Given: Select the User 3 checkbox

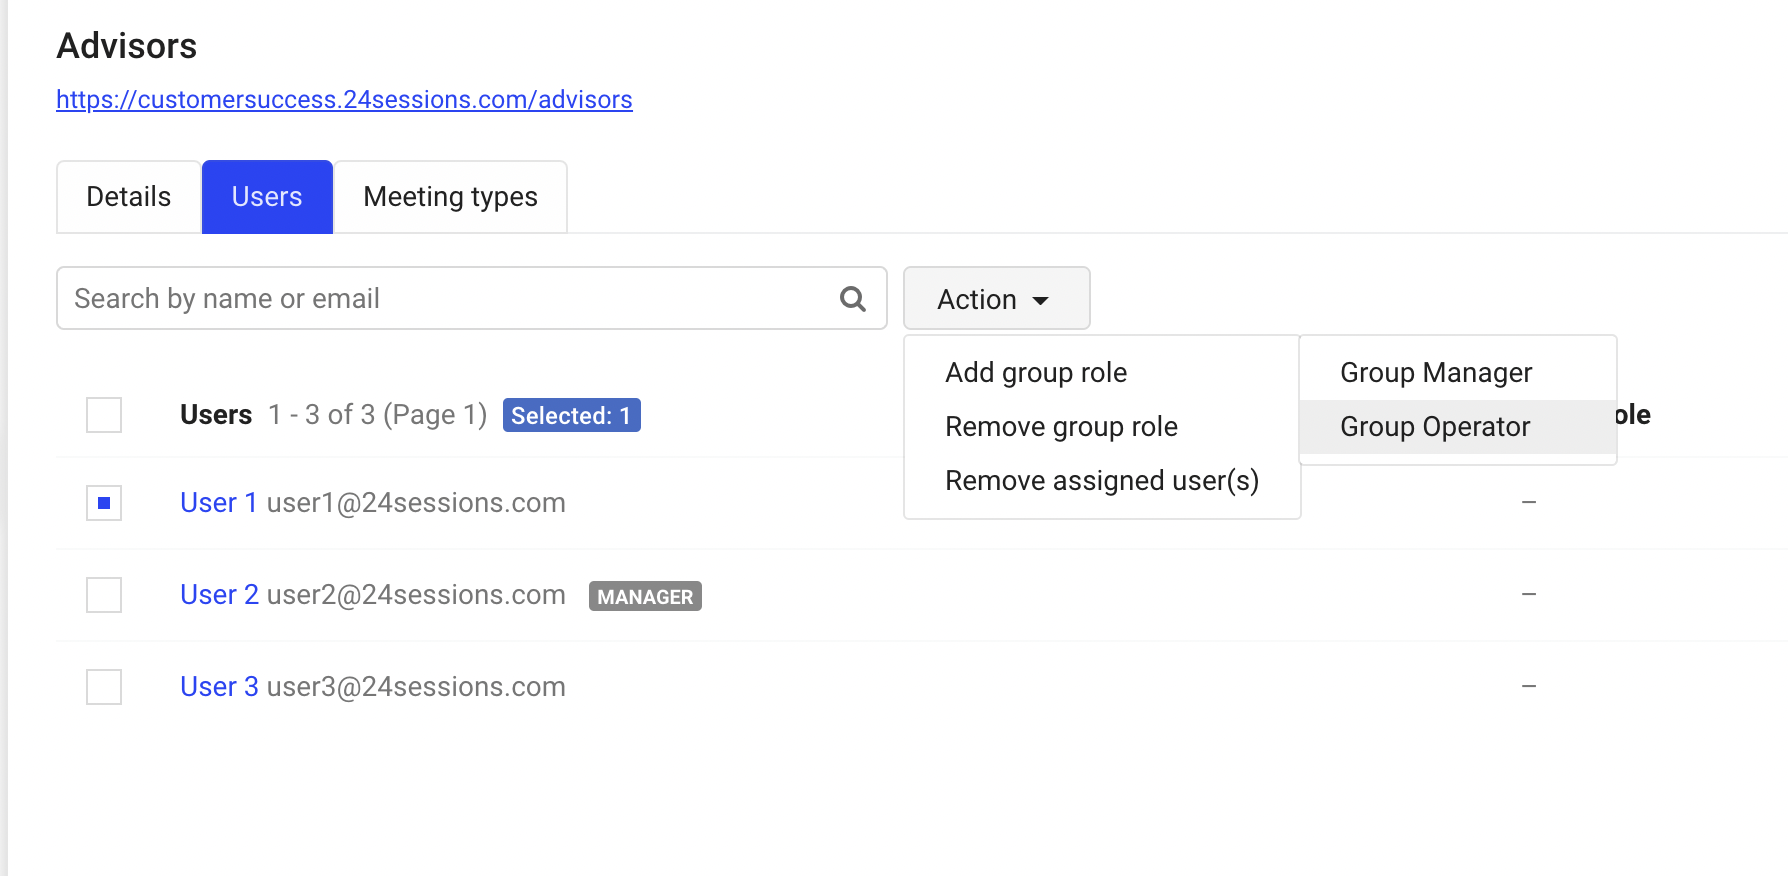Looking at the screenshot, I should pos(104,687).
